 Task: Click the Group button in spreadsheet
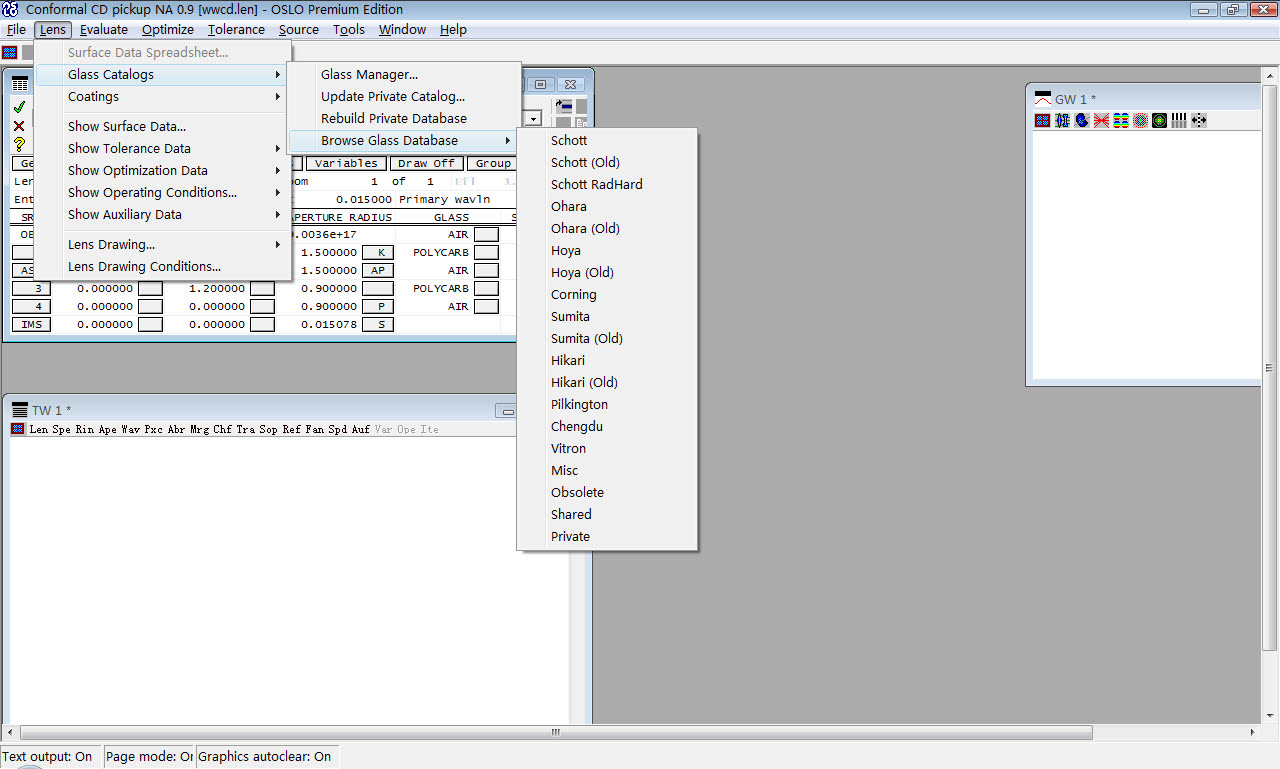coord(493,163)
